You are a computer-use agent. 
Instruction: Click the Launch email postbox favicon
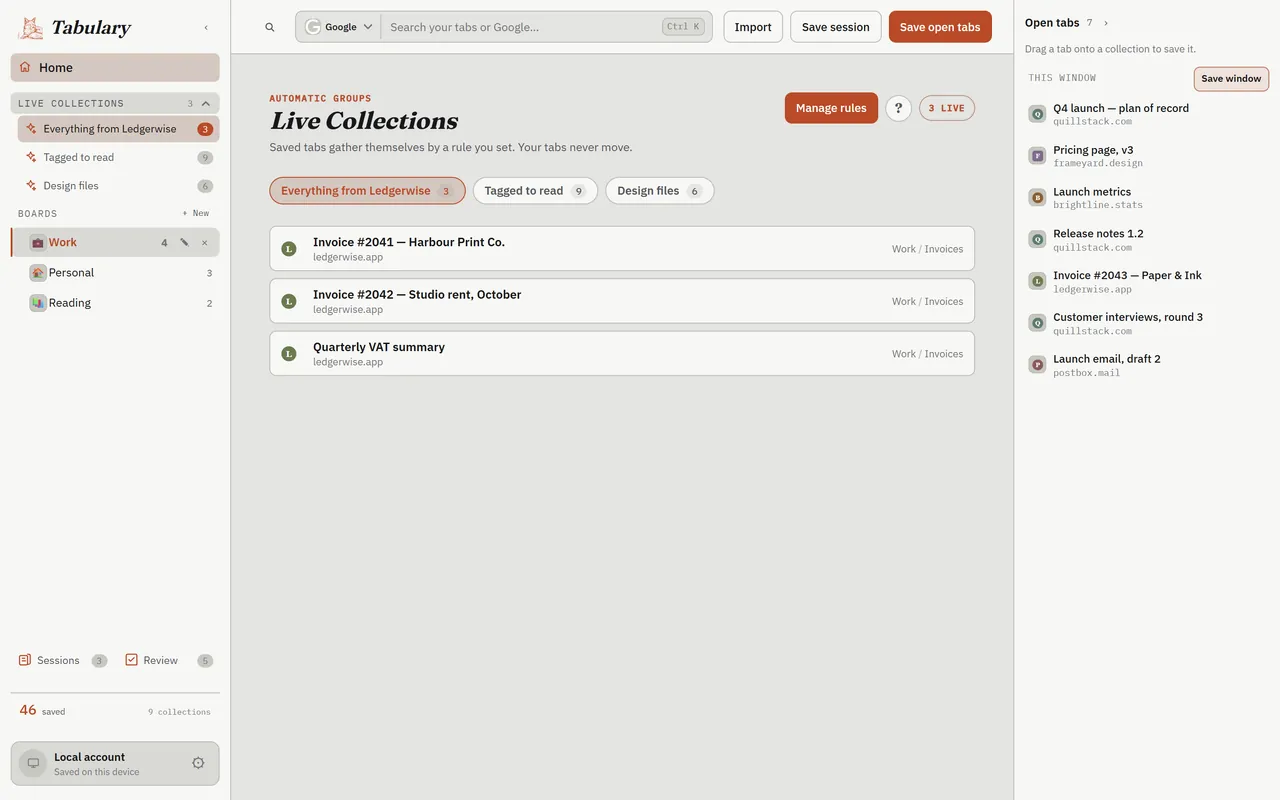[1037, 365]
